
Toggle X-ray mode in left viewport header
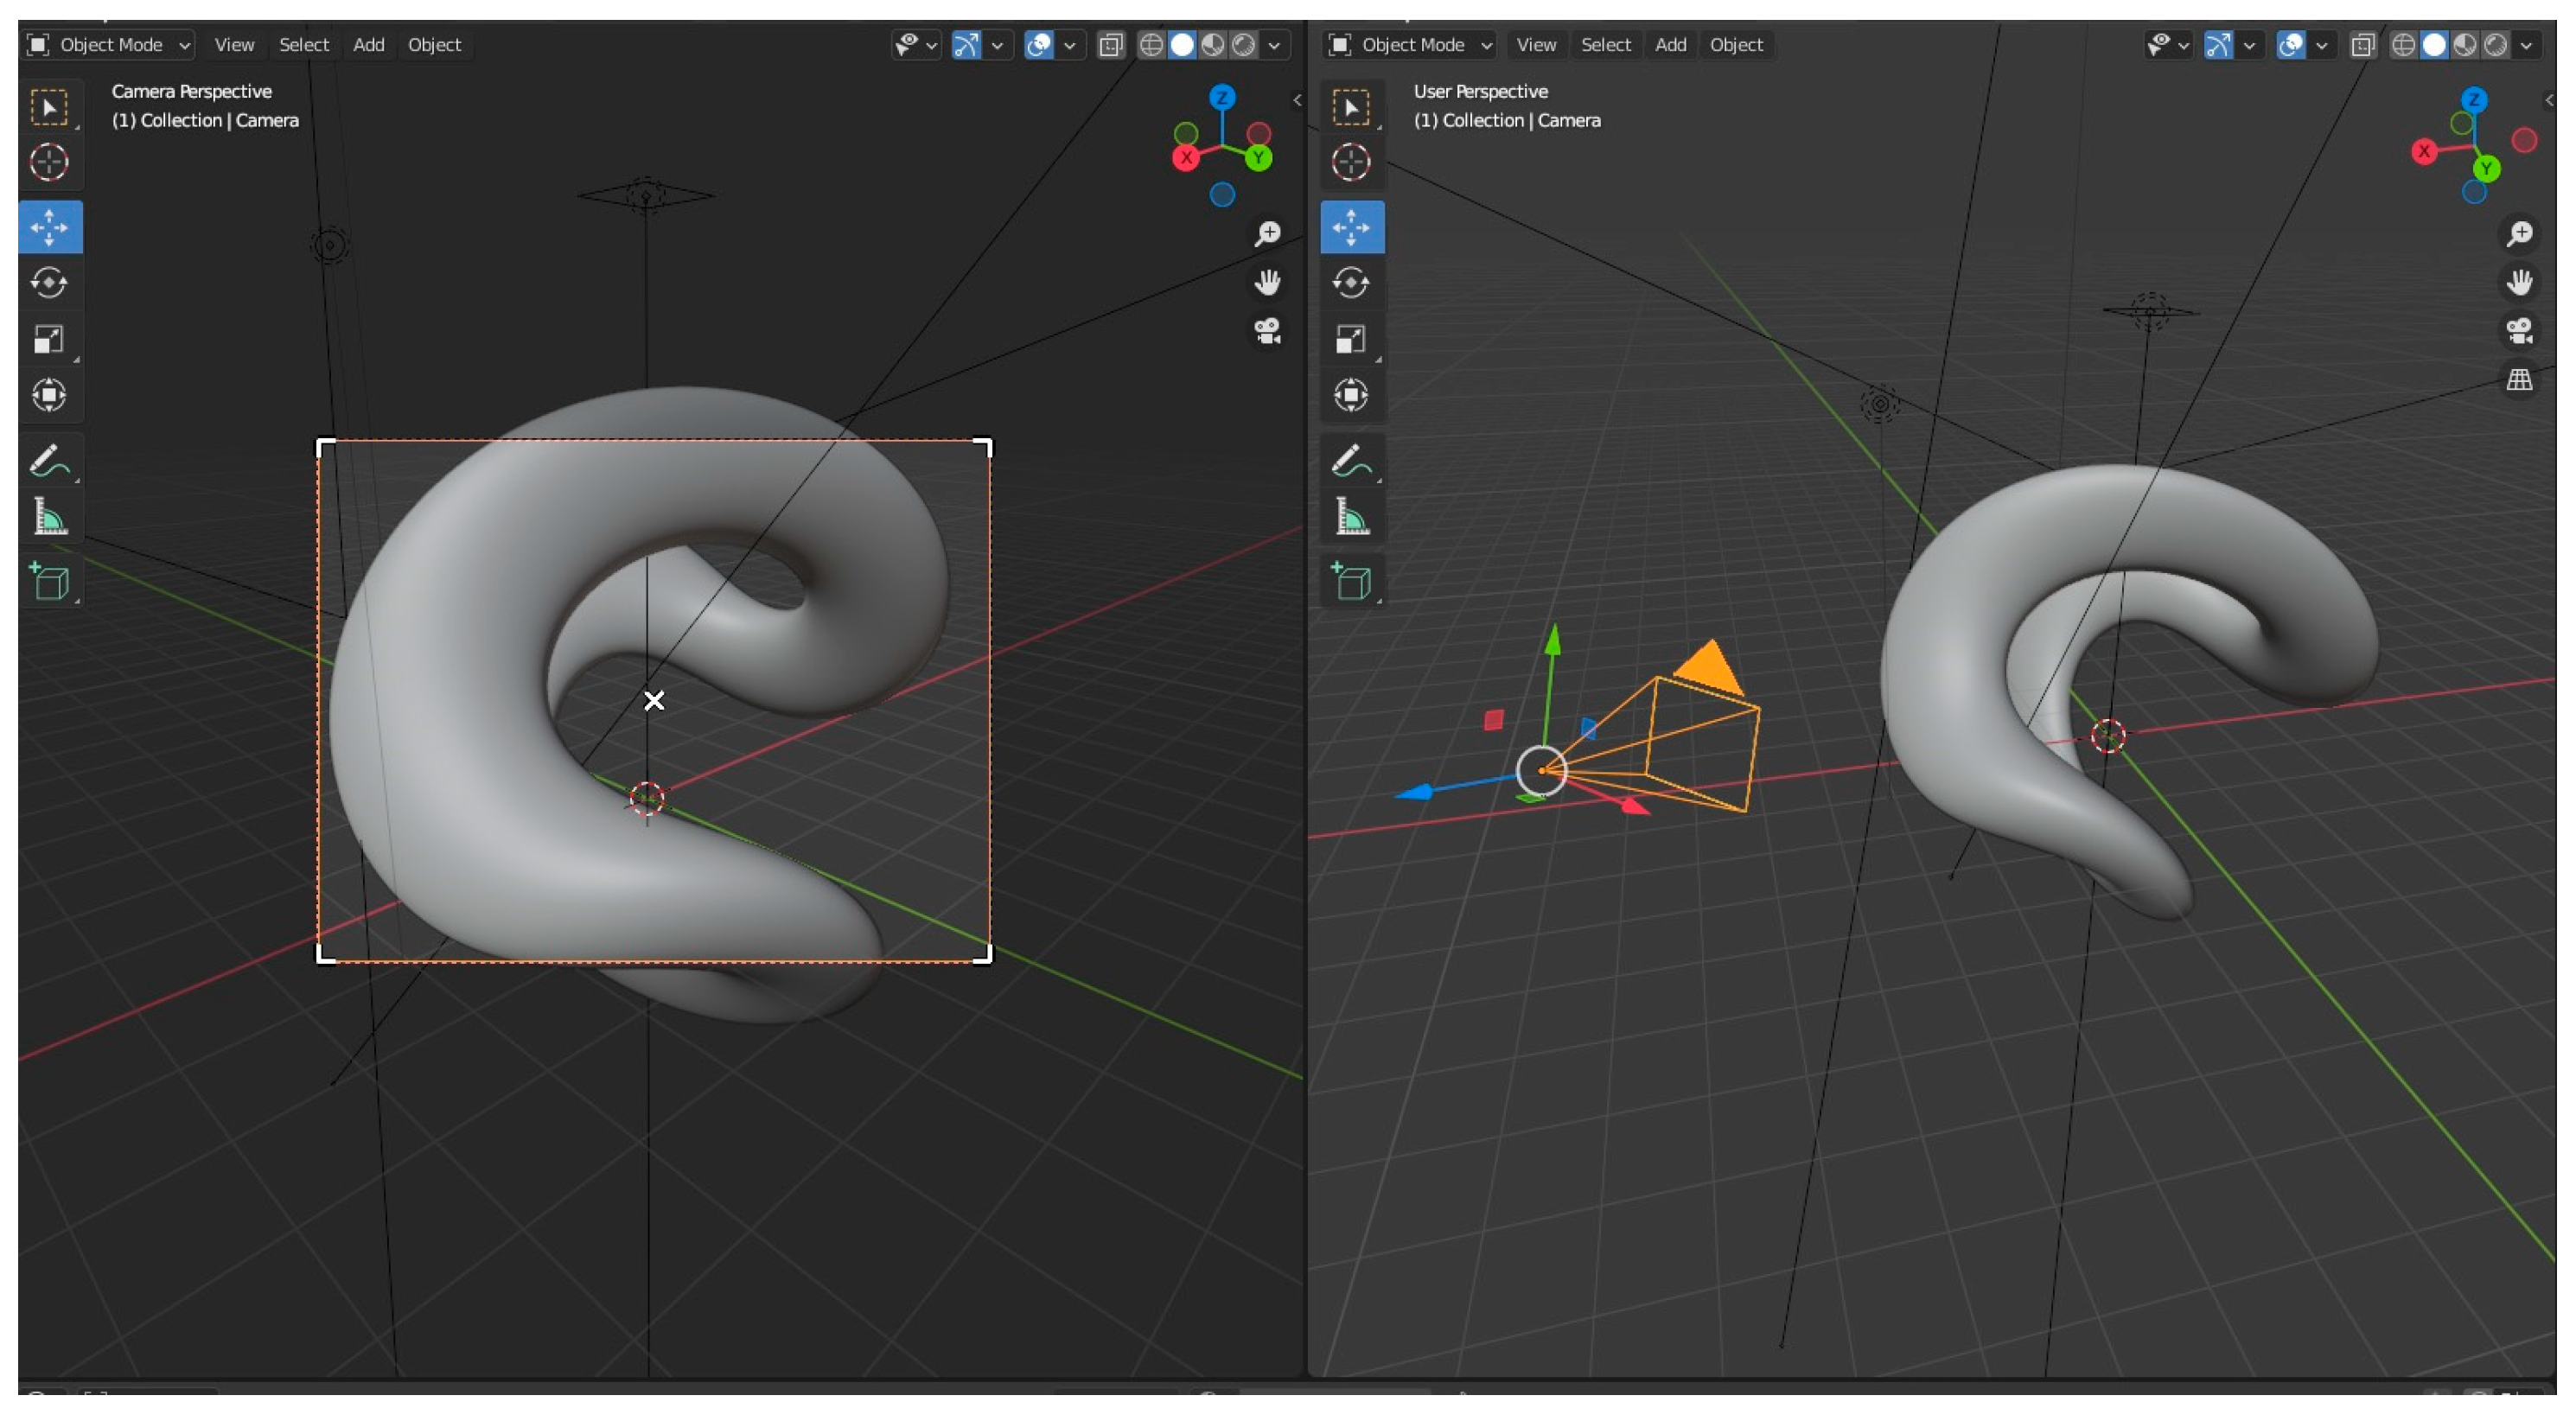[1110, 45]
